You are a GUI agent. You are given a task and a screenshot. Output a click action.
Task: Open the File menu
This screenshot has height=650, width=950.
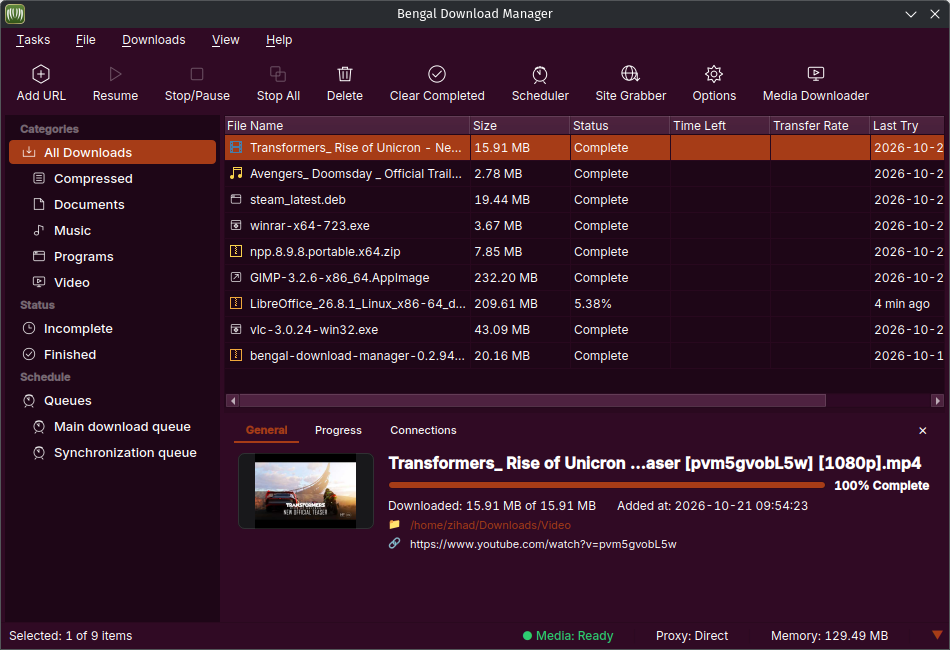(x=85, y=40)
